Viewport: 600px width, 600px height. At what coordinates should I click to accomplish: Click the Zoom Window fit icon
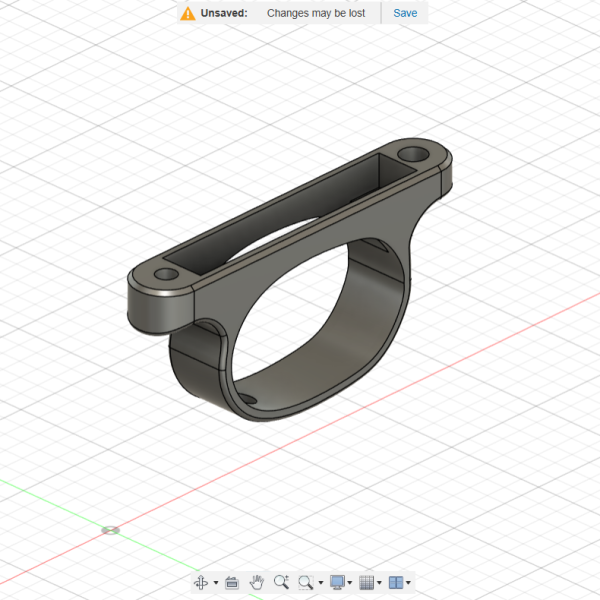[x=305, y=582]
